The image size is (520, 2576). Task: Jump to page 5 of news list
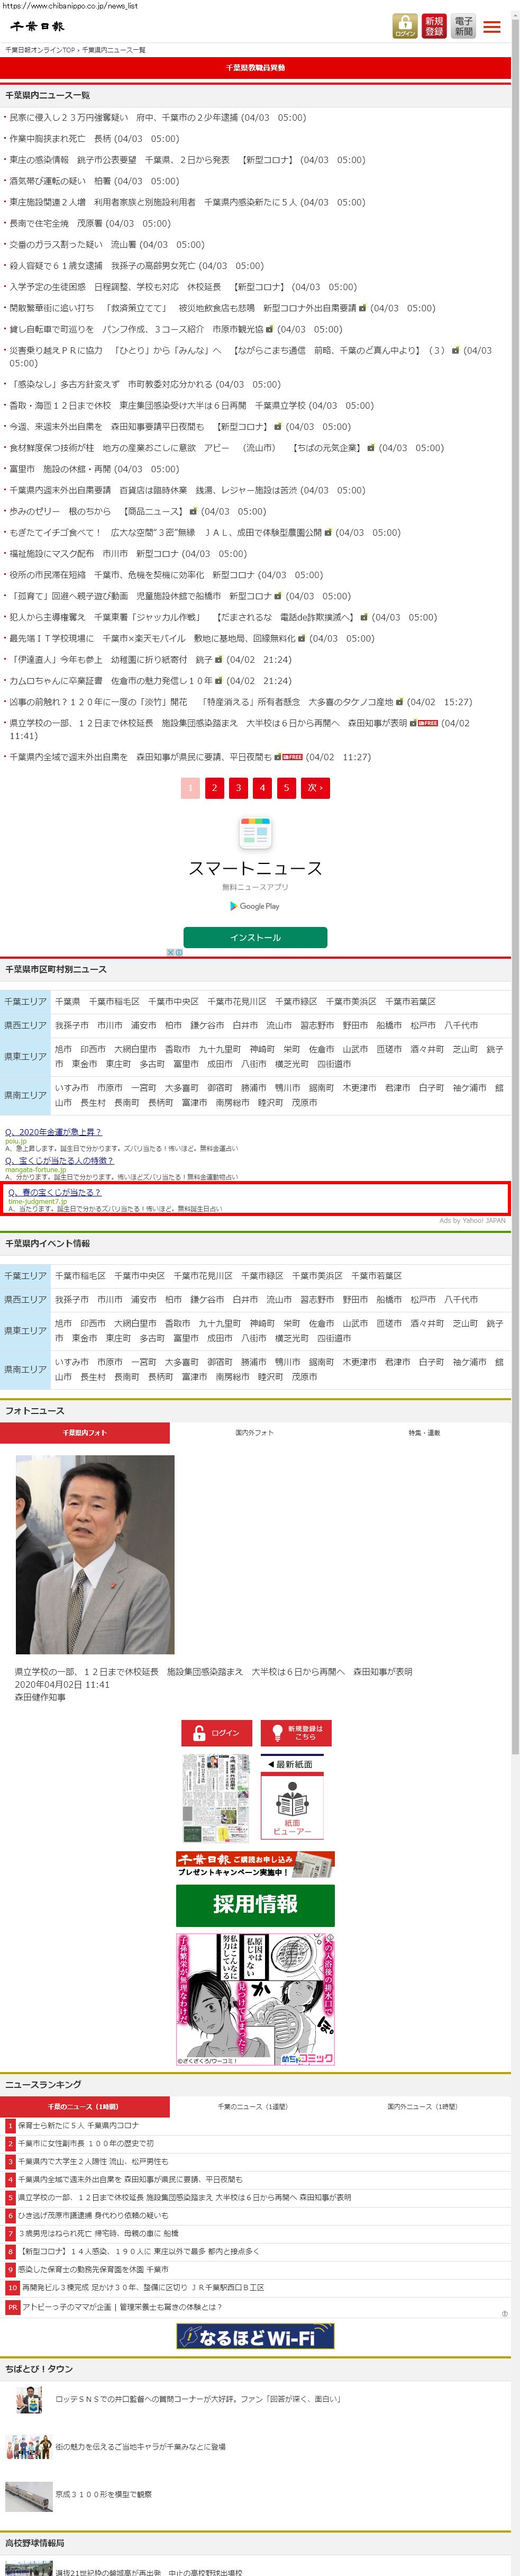tap(286, 788)
